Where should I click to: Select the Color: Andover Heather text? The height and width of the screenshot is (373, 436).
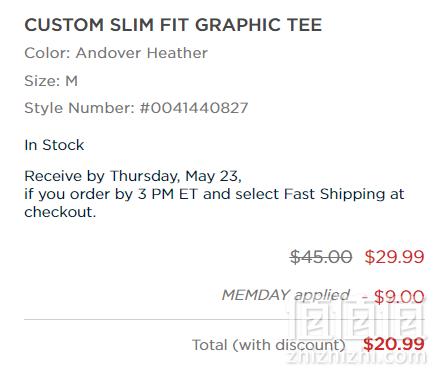(x=116, y=53)
